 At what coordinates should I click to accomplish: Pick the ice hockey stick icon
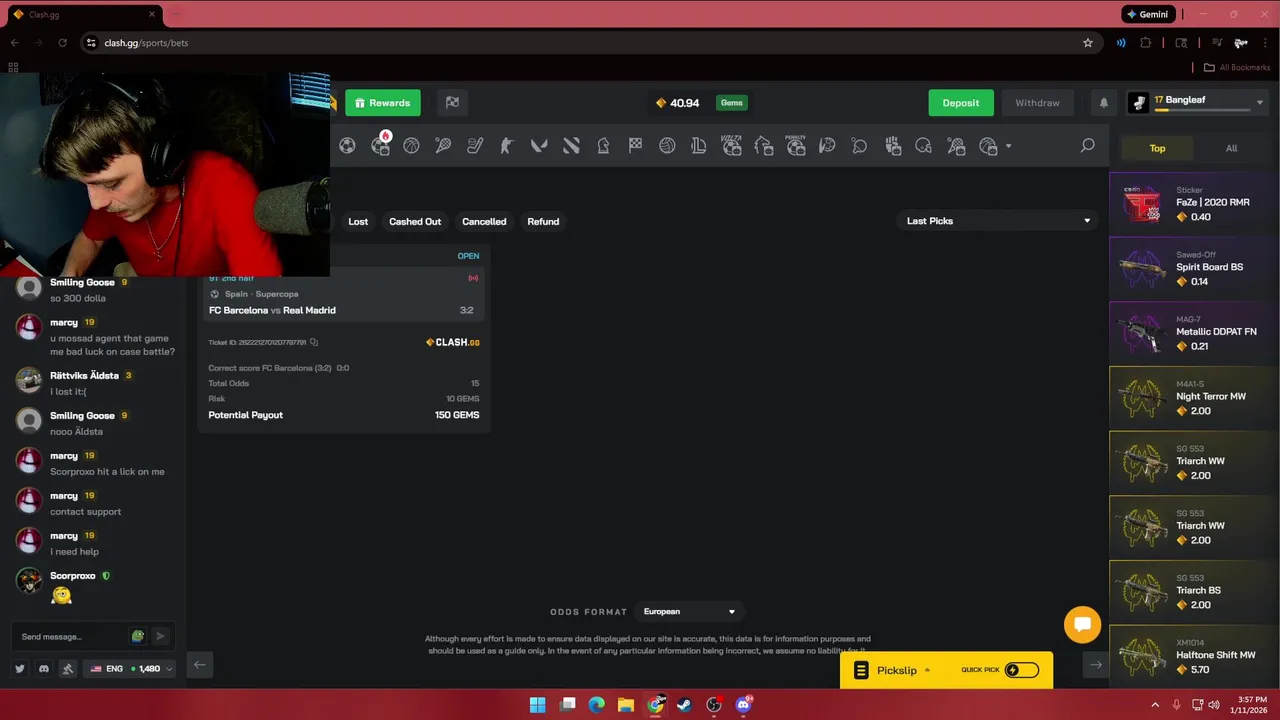click(475, 146)
